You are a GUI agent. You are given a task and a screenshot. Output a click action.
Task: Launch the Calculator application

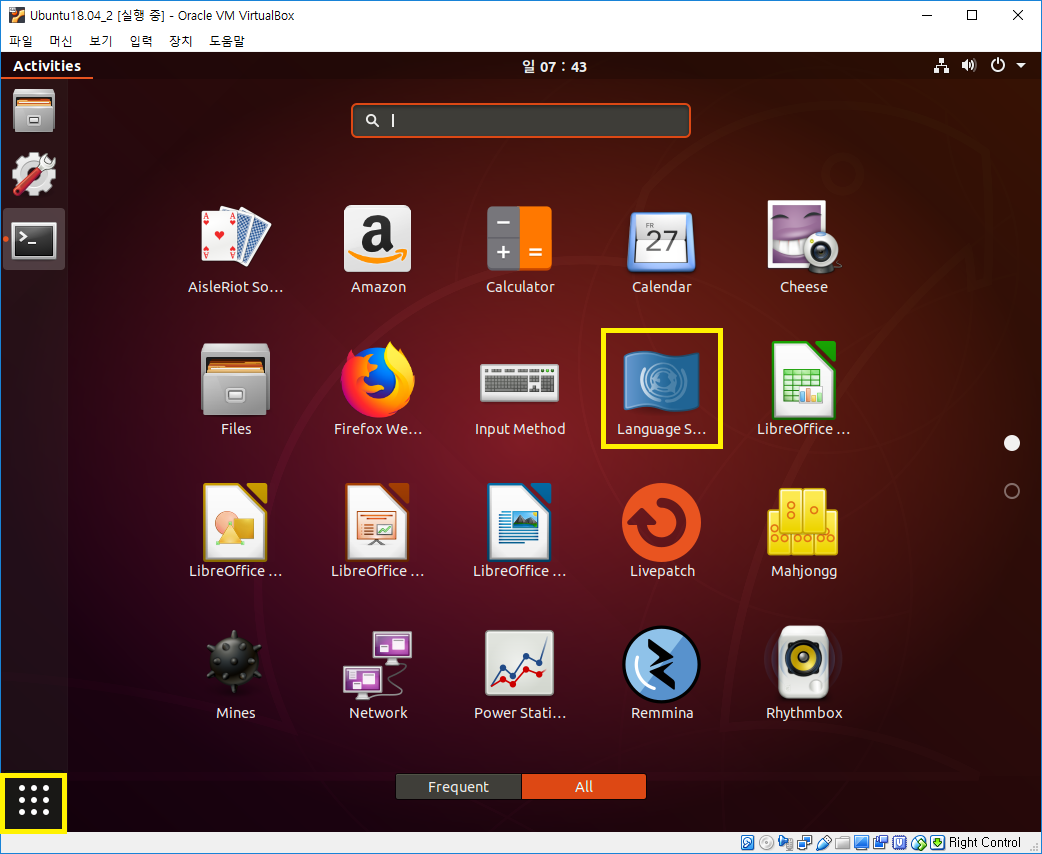coord(520,249)
